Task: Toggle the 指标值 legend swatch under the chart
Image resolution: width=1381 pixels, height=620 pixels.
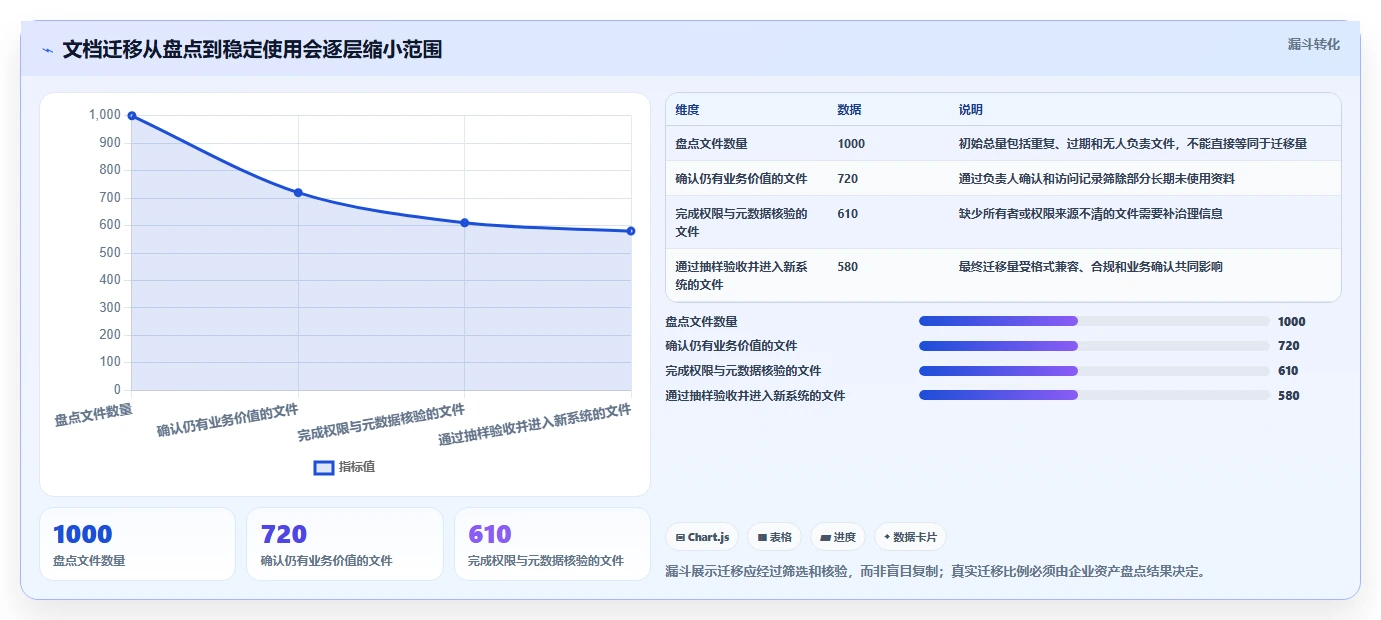Action: click(x=324, y=467)
